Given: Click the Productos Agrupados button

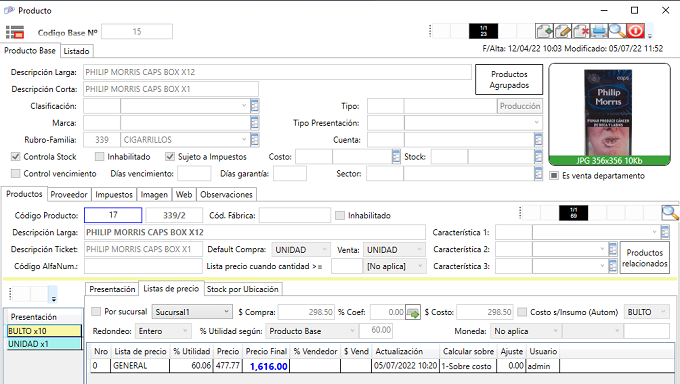Looking at the screenshot, I should 509,79.
